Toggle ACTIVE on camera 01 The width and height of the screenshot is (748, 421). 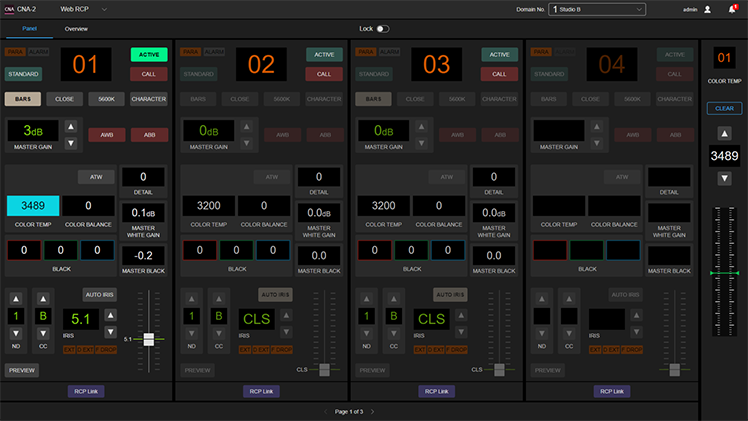tap(149, 54)
